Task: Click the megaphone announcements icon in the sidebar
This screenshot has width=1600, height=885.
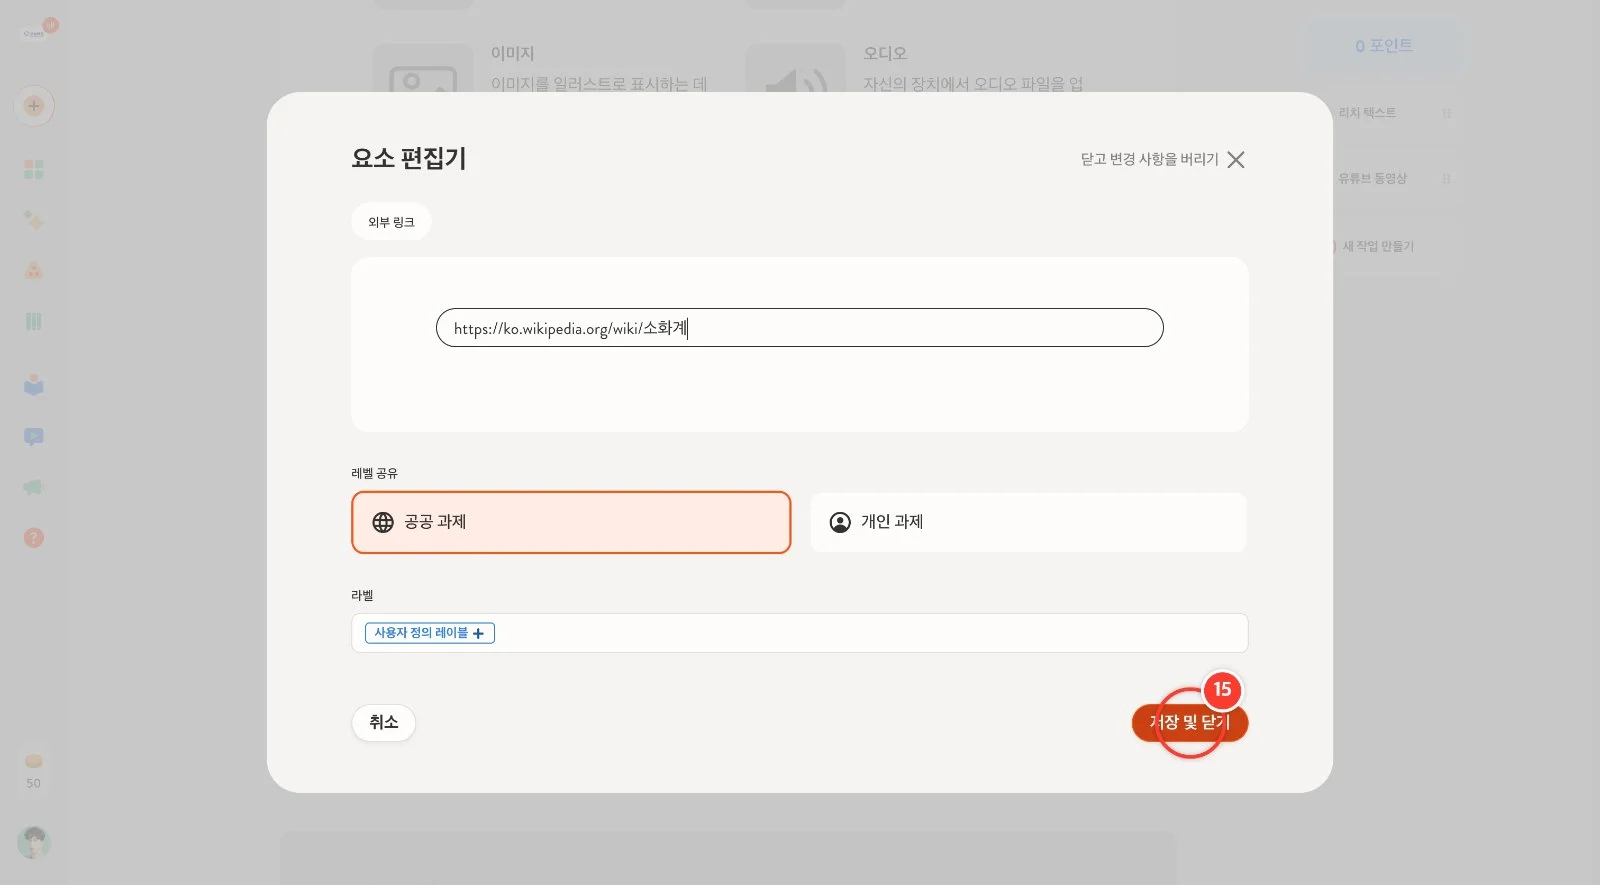Action: [x=34, y=487]
